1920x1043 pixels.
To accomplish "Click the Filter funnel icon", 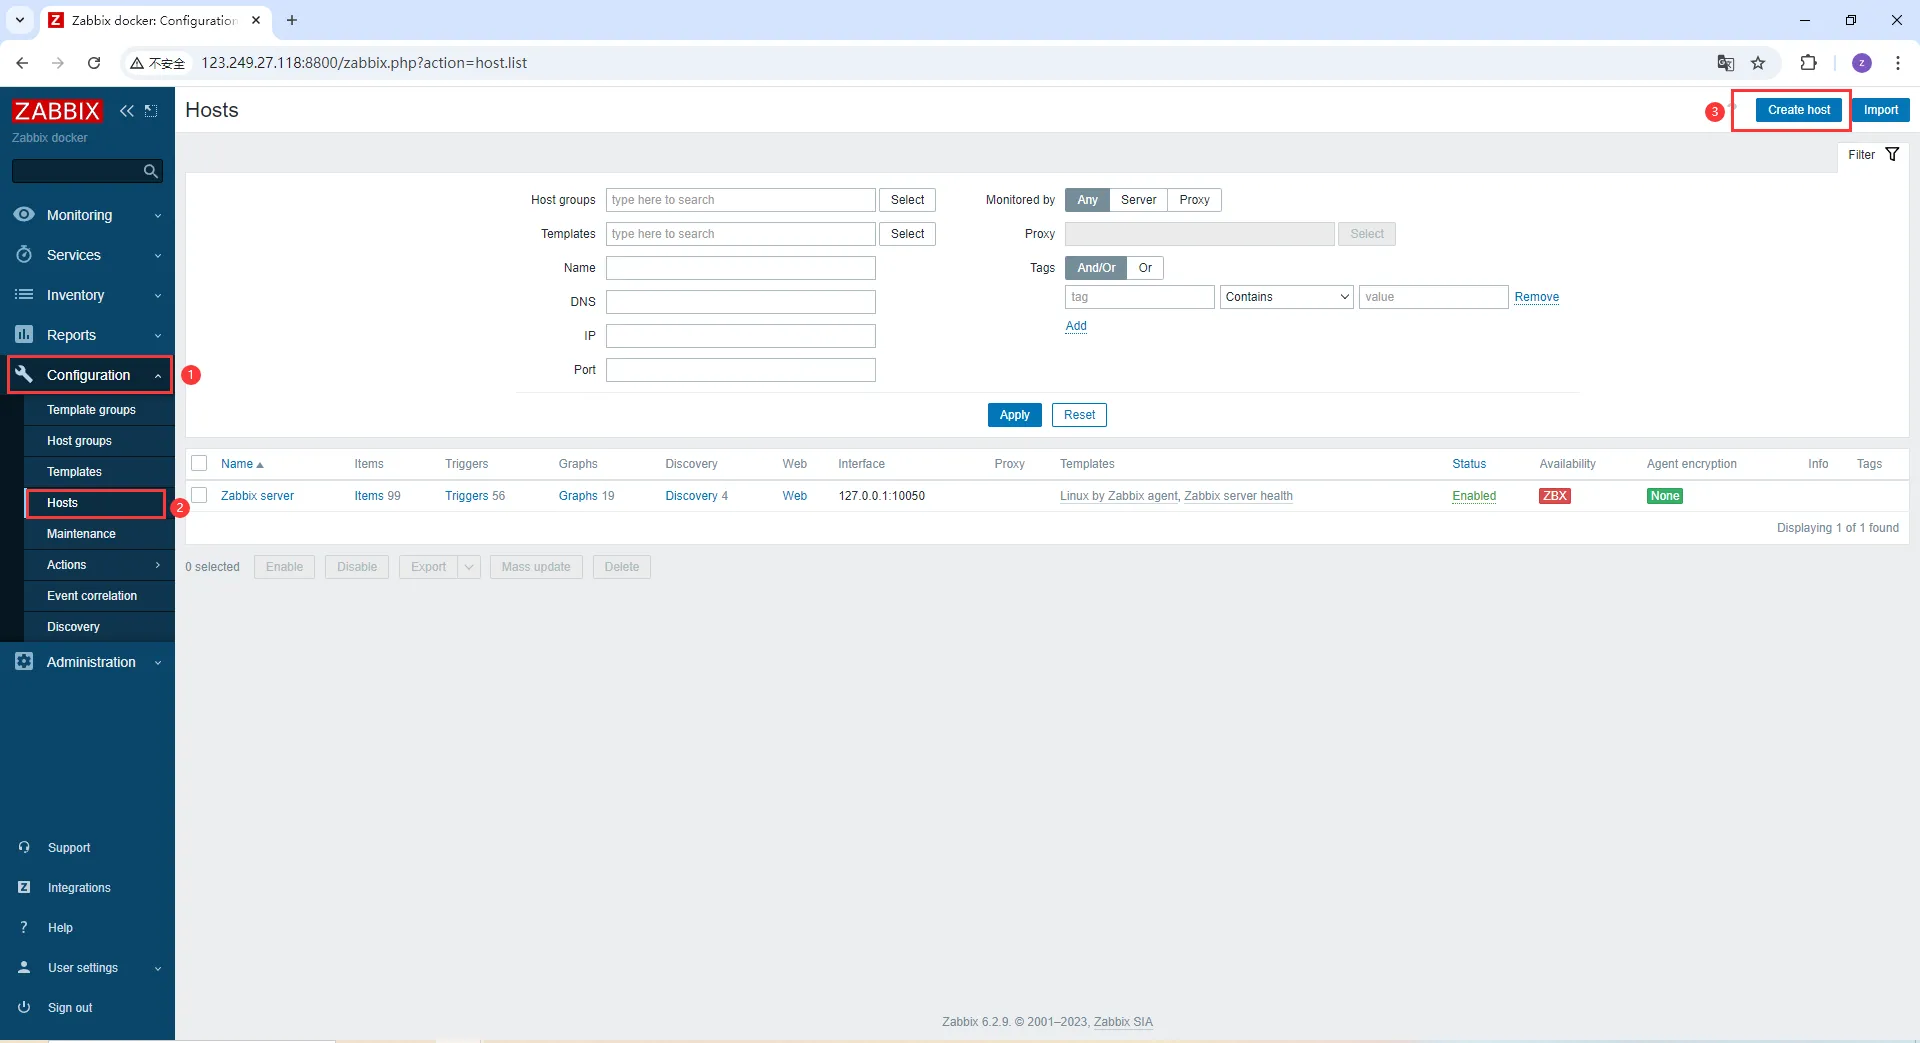I will click(1892, 155).
